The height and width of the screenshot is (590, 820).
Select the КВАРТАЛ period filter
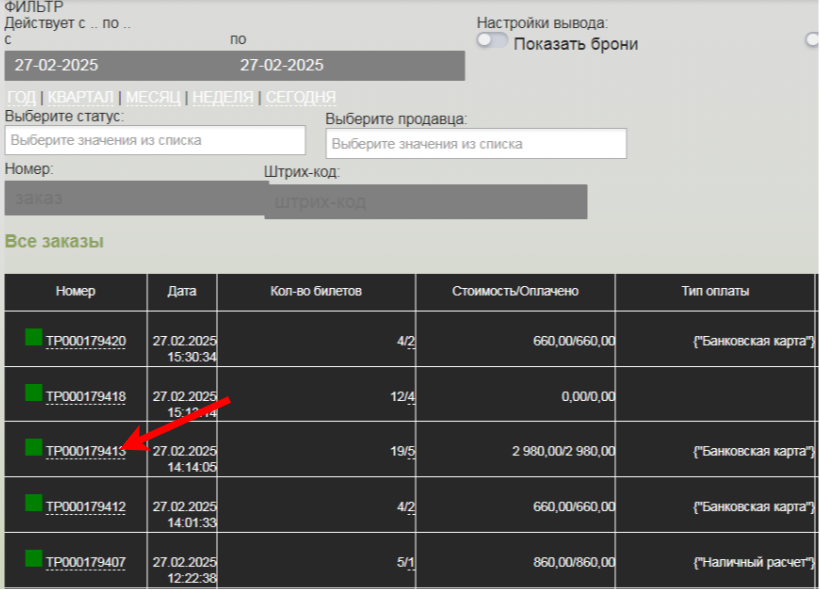81,97
